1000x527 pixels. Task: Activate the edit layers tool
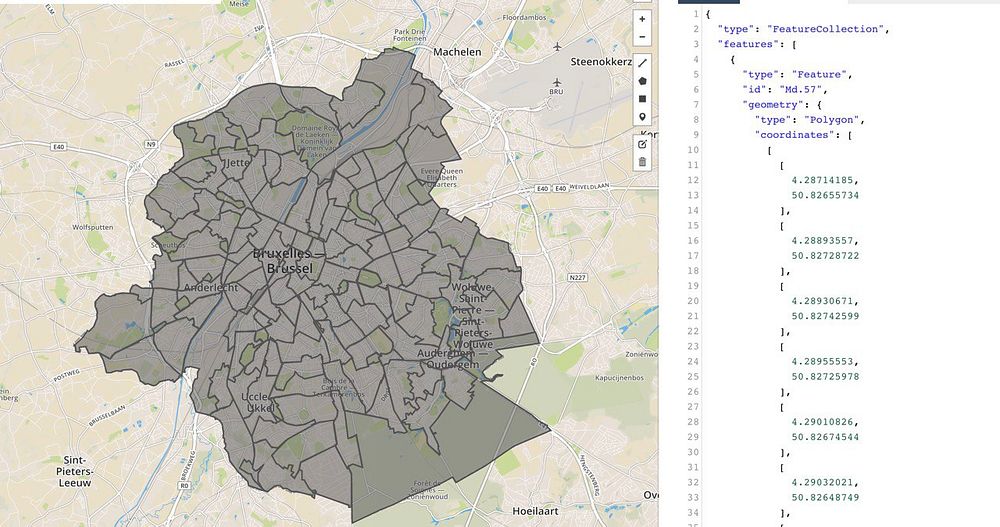642,144
